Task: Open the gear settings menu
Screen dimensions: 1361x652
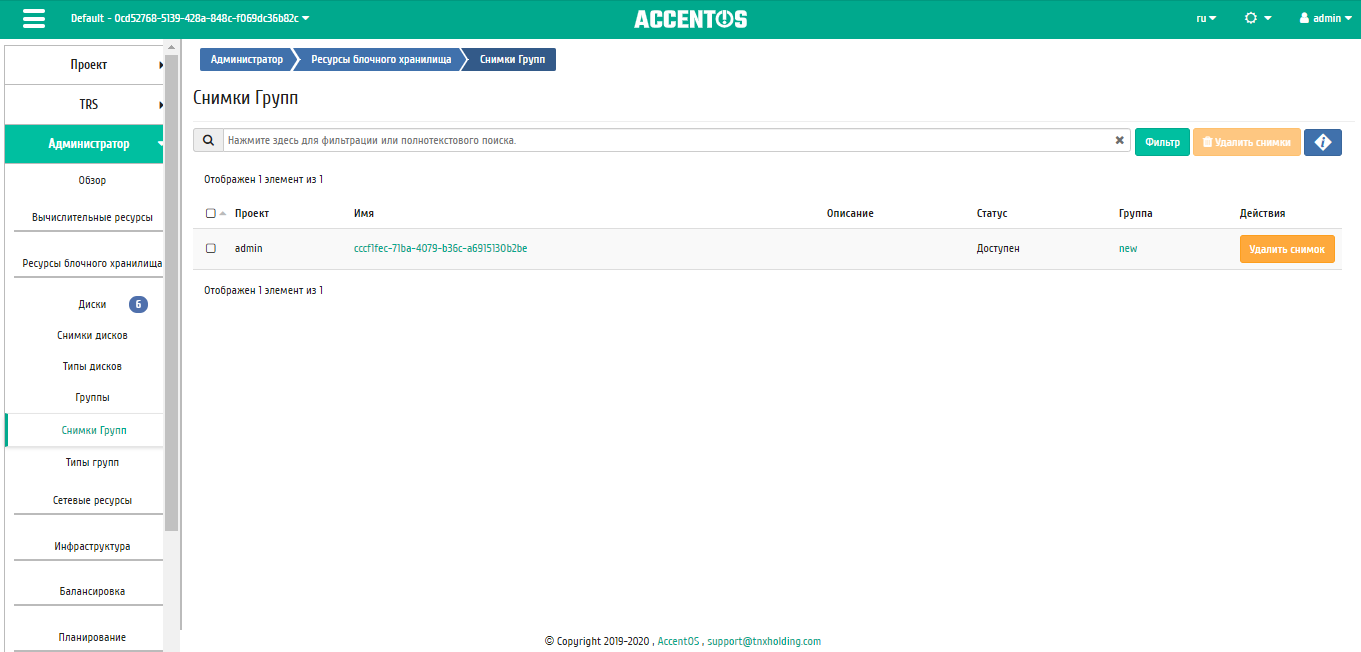Action: pos(1257,18)
